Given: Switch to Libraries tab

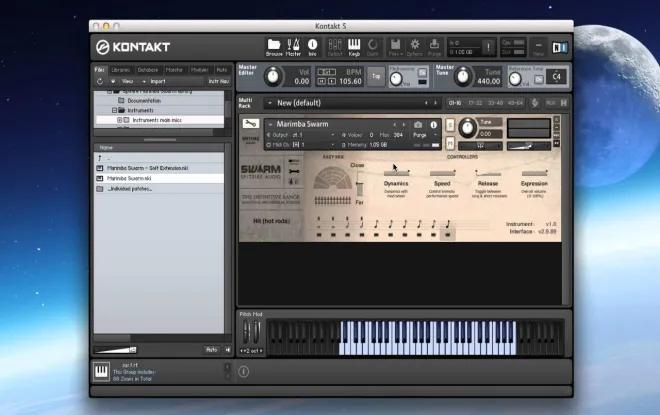Looking at the screenshot, I should [120, 70].
